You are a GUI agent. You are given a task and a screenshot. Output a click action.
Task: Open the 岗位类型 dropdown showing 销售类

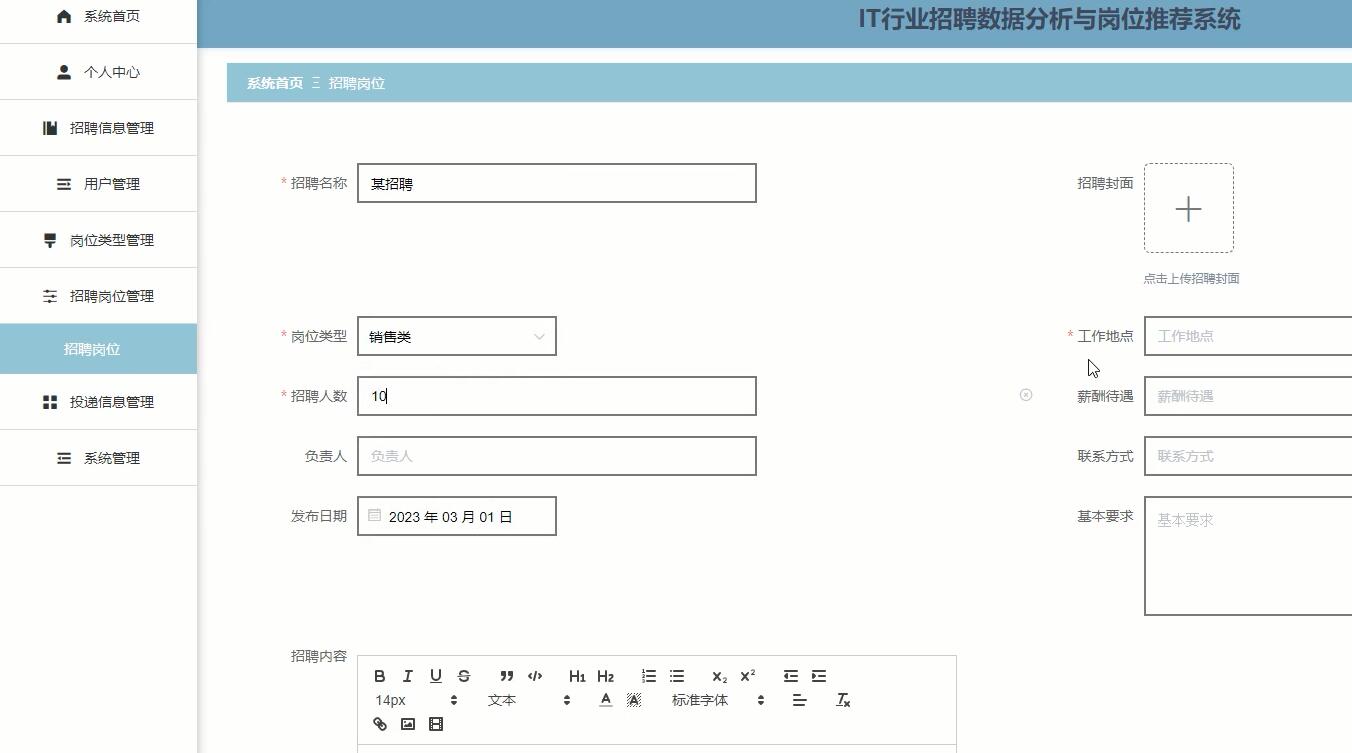coord(457,336)
